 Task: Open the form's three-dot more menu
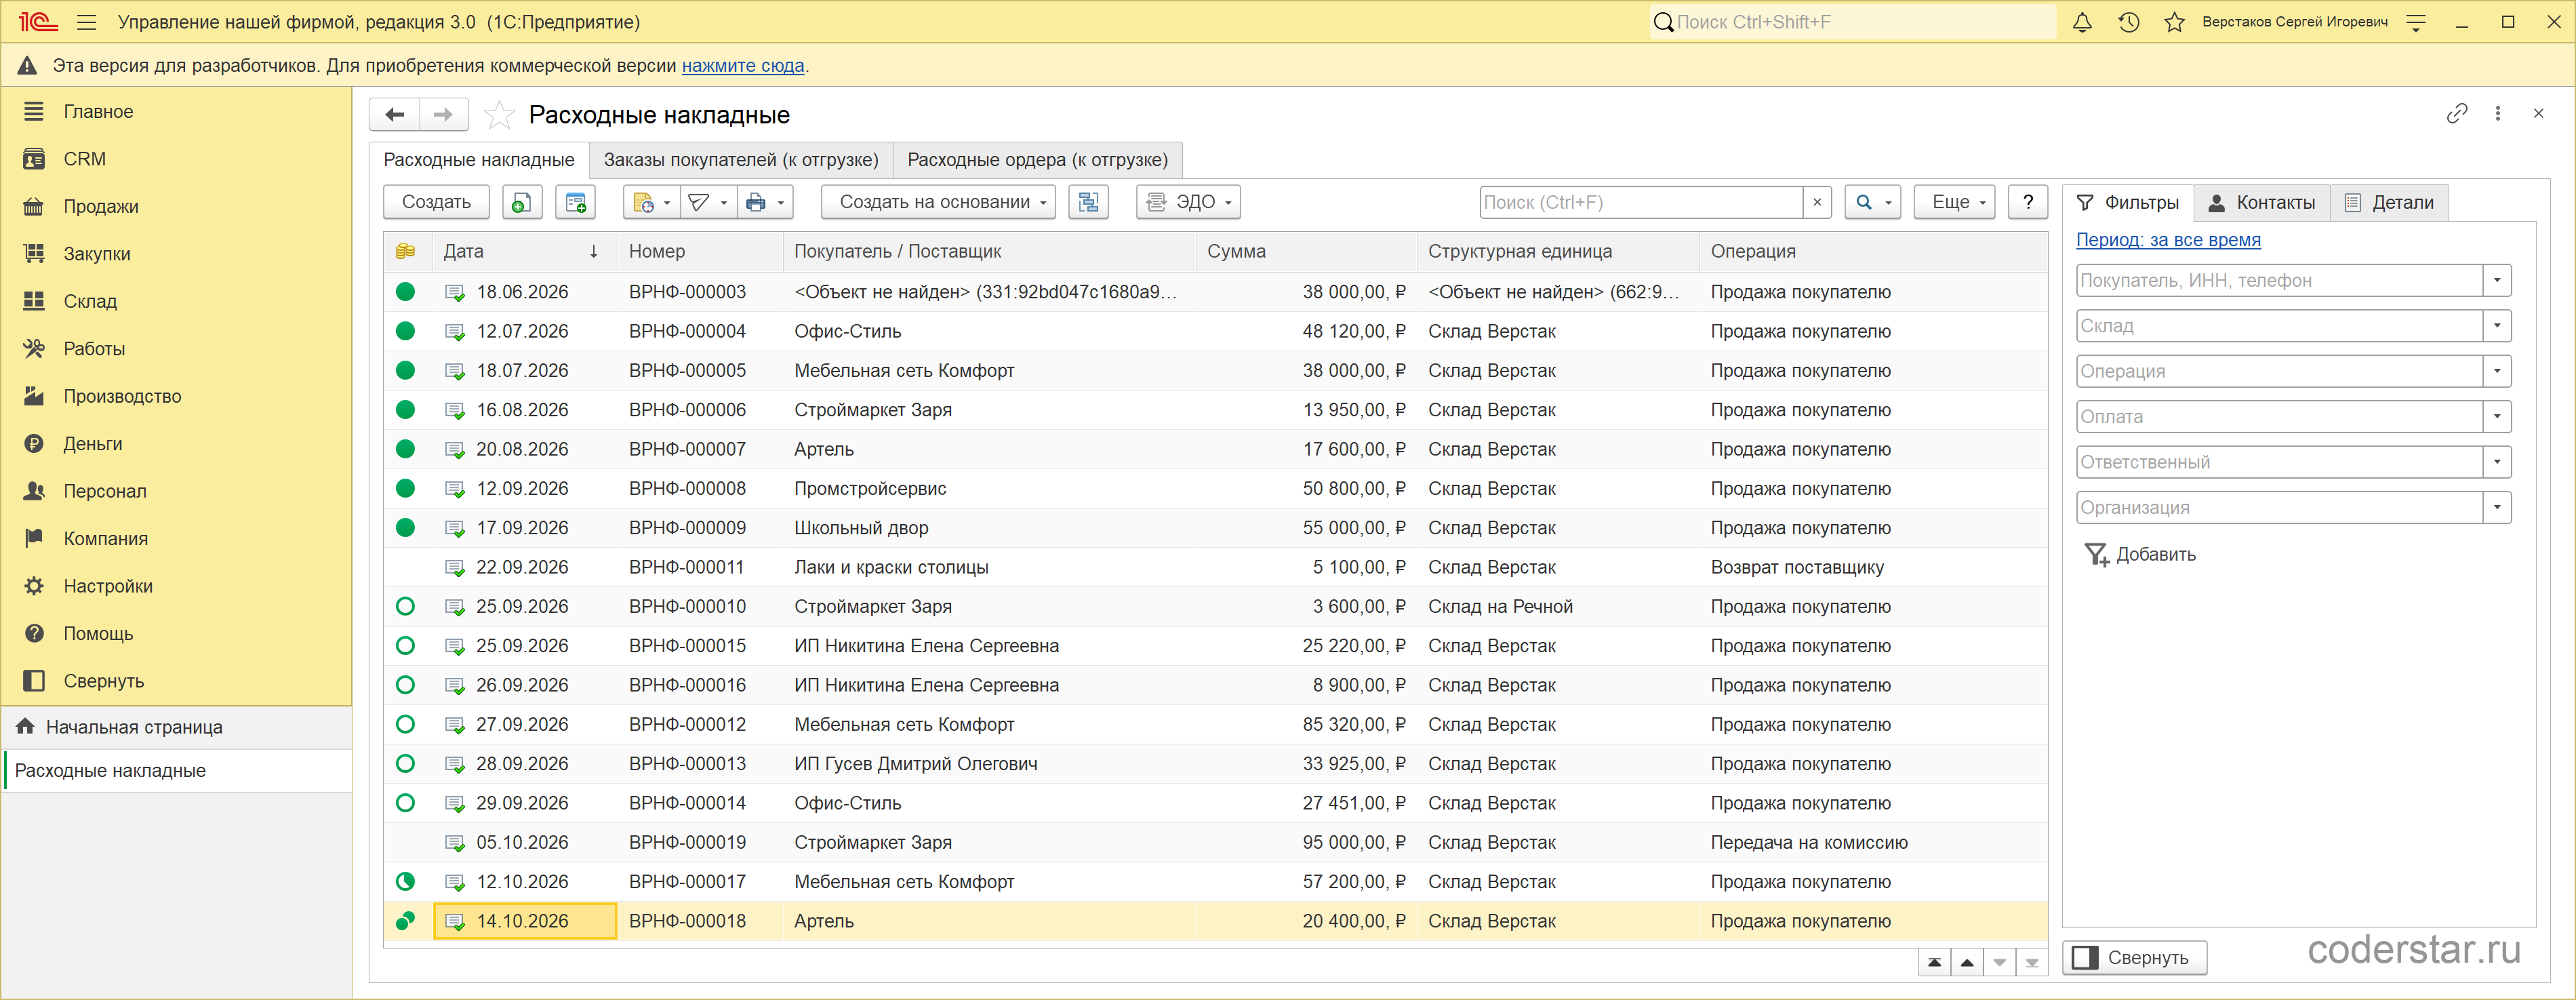[2498, 113]
